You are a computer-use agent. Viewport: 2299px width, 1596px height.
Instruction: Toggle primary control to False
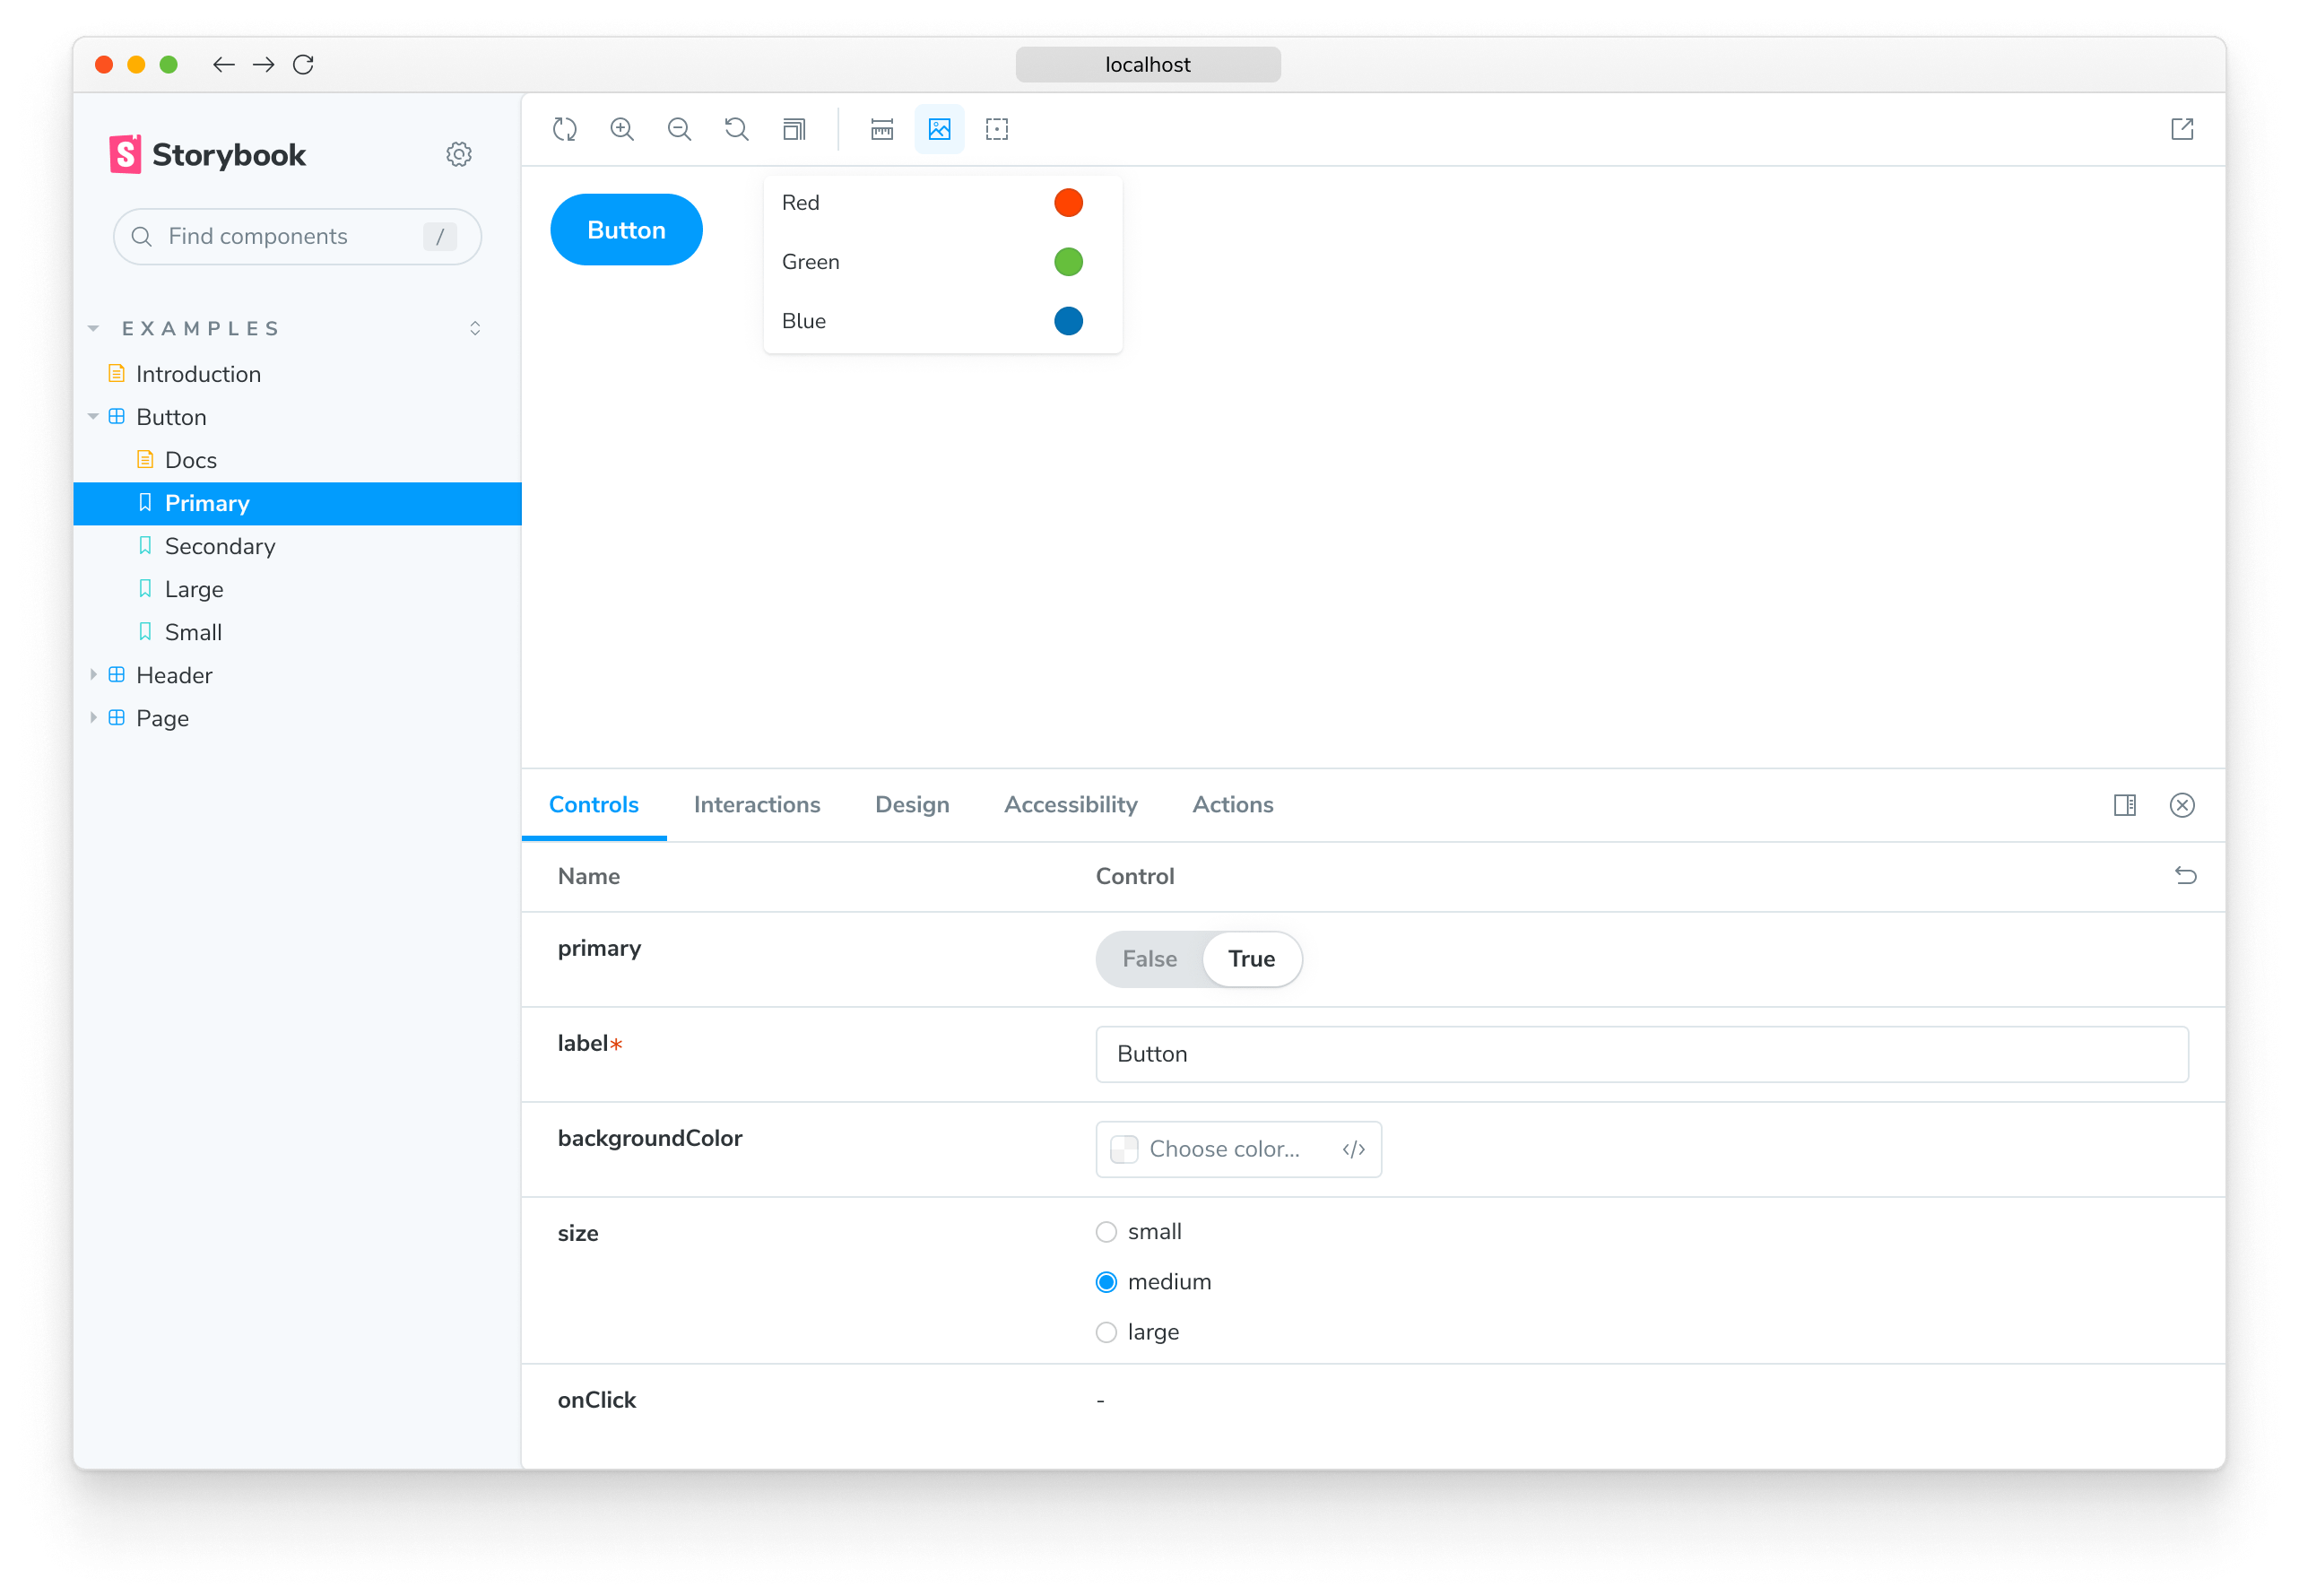pos(1148,957)
